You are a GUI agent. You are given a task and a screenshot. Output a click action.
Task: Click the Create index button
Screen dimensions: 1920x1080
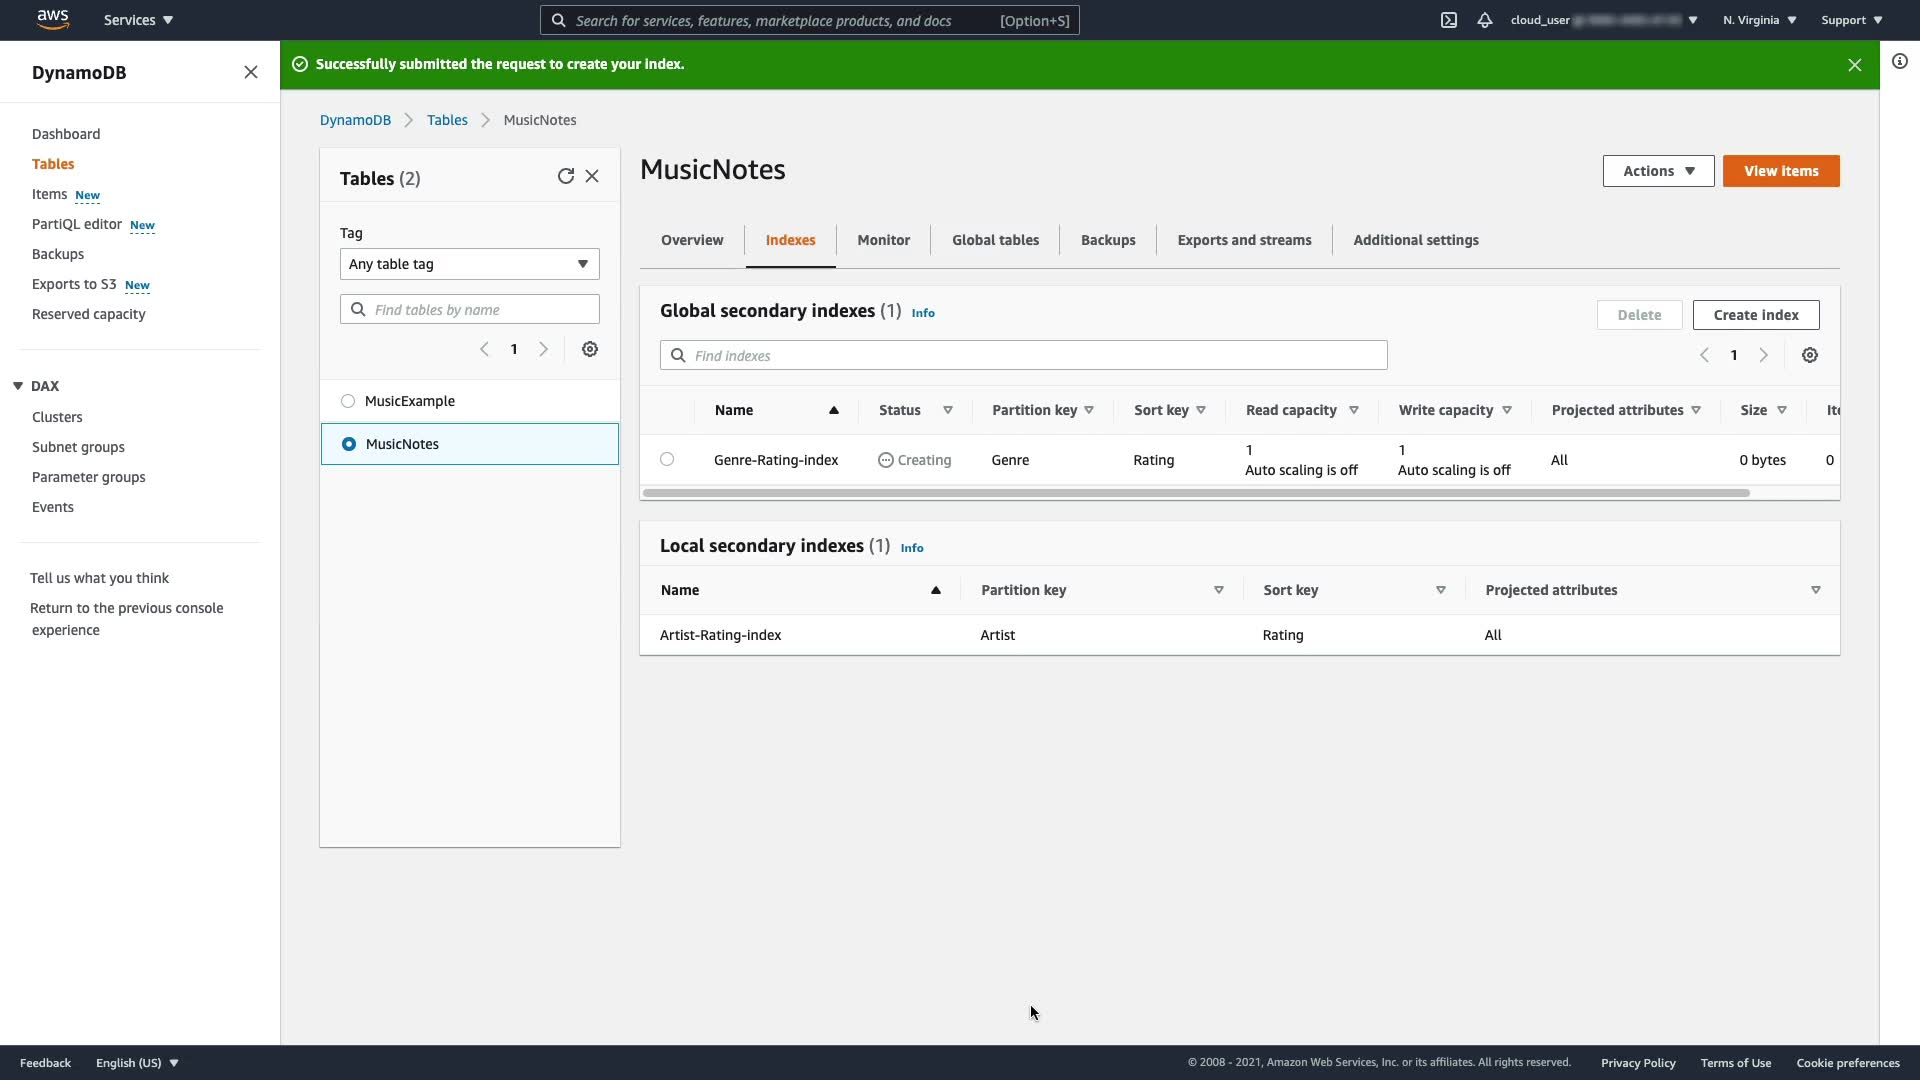coord(1755,315)
